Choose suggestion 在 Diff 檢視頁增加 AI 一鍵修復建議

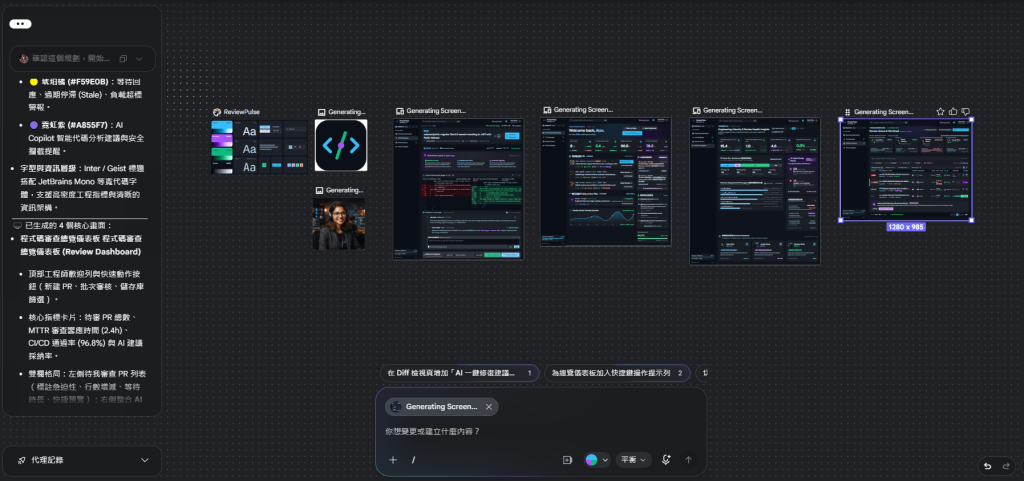[459, 373]
